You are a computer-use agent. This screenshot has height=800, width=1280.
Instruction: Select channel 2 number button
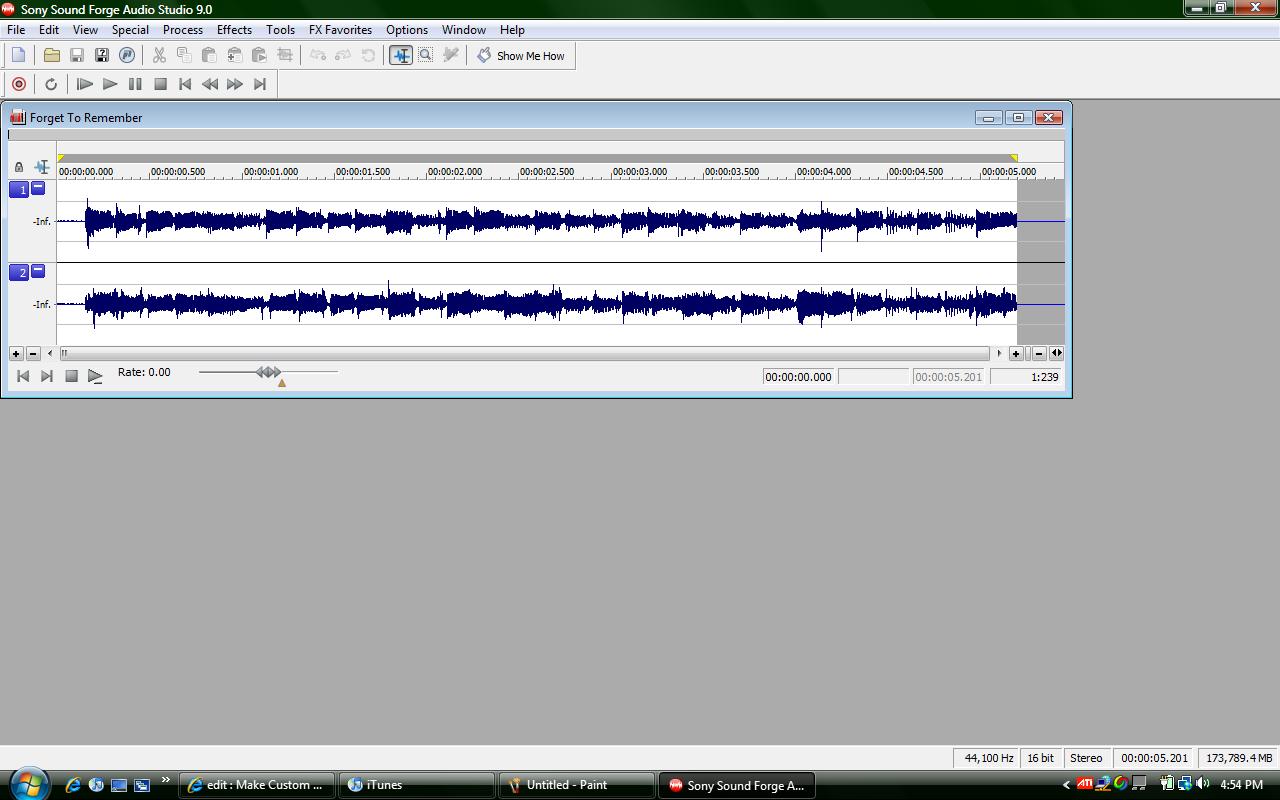pyautogui.click(x=19, y=272)
